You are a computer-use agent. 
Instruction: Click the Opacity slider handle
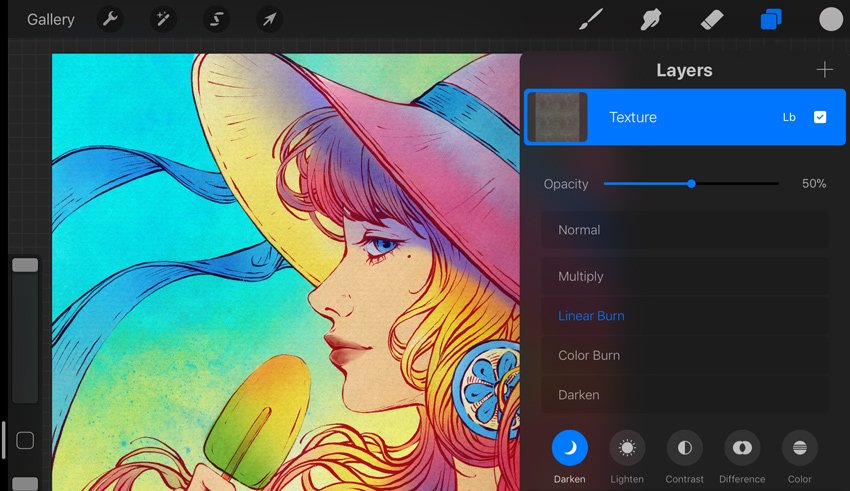691,184
